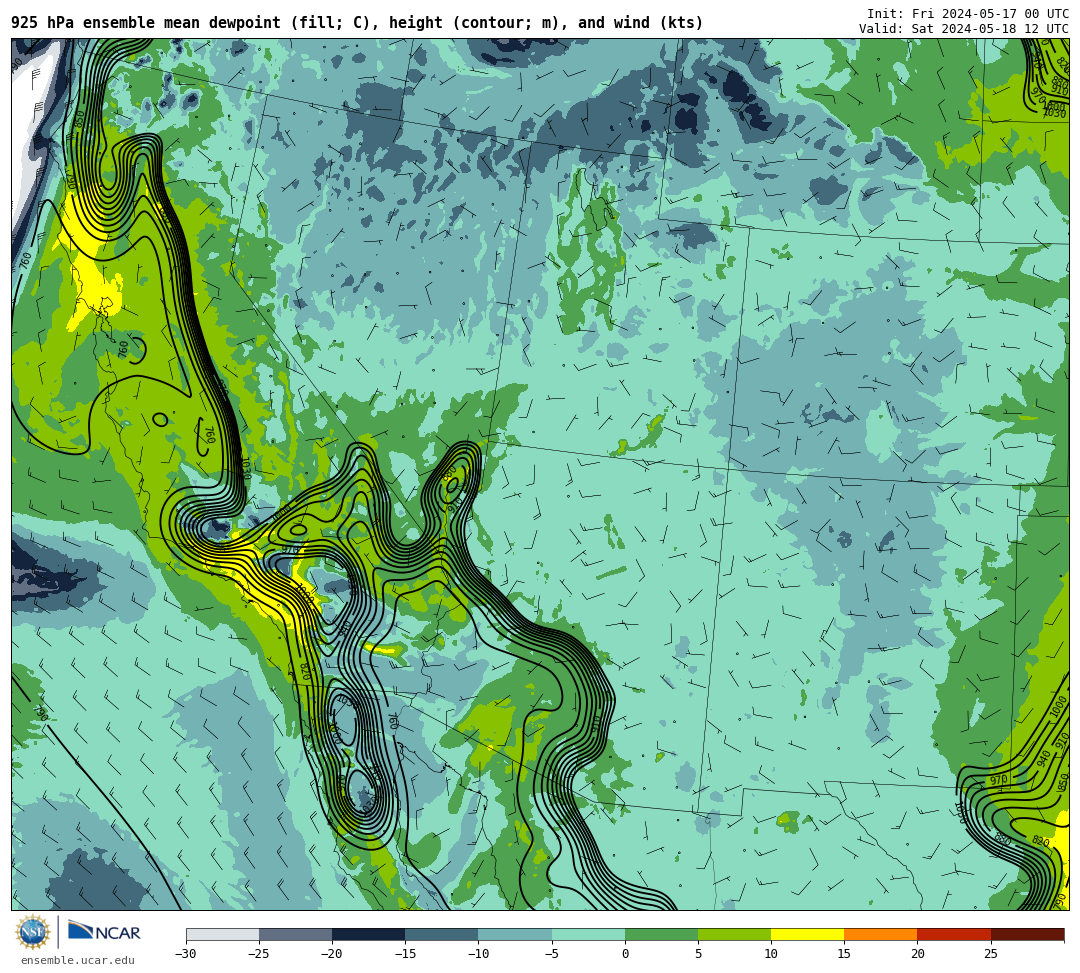Screen dimensions: 1080x973
Task: Click the colorbar tick label 10
Action: click(x=771, y=954)
